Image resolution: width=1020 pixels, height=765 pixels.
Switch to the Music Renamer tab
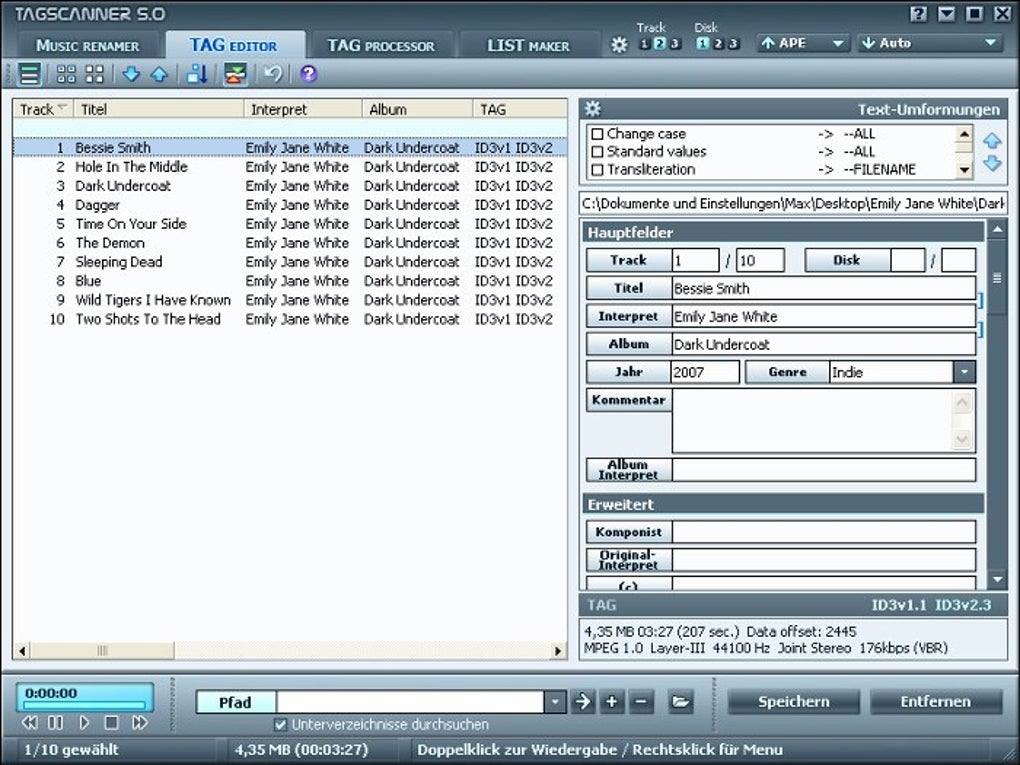tap(87, 45)
